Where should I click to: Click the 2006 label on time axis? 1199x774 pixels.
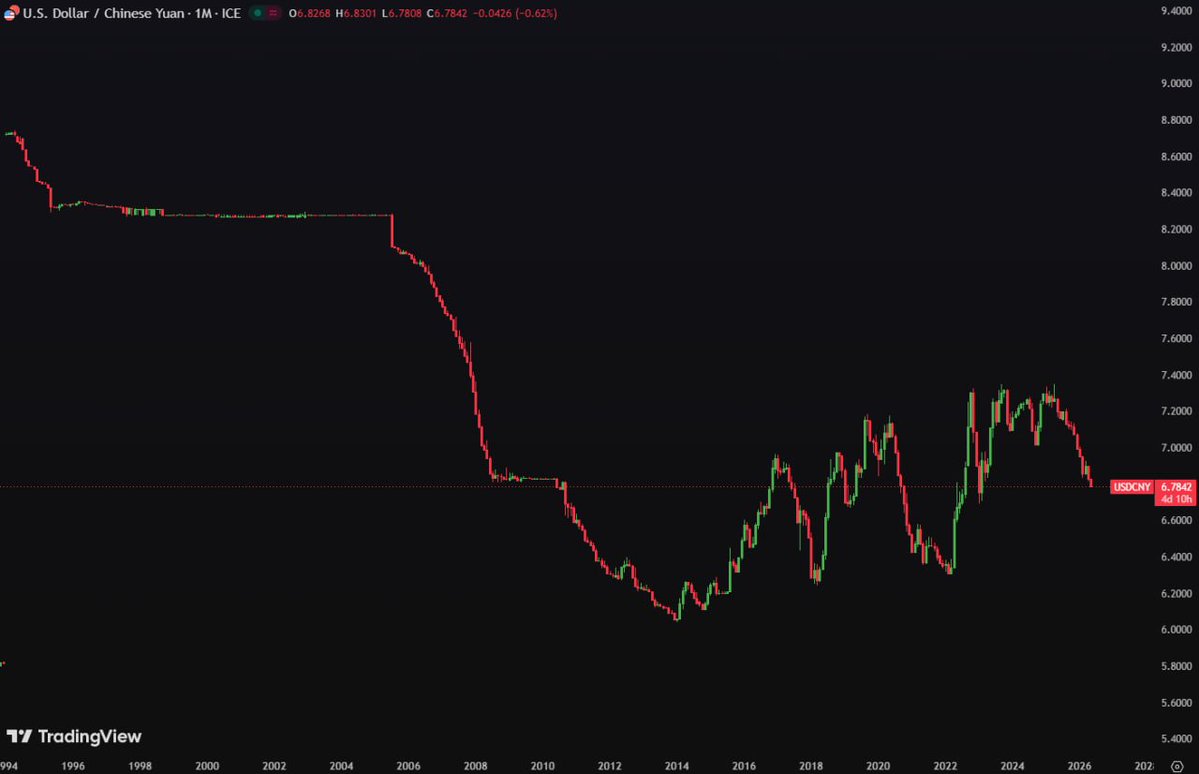(x=408, y=766)
